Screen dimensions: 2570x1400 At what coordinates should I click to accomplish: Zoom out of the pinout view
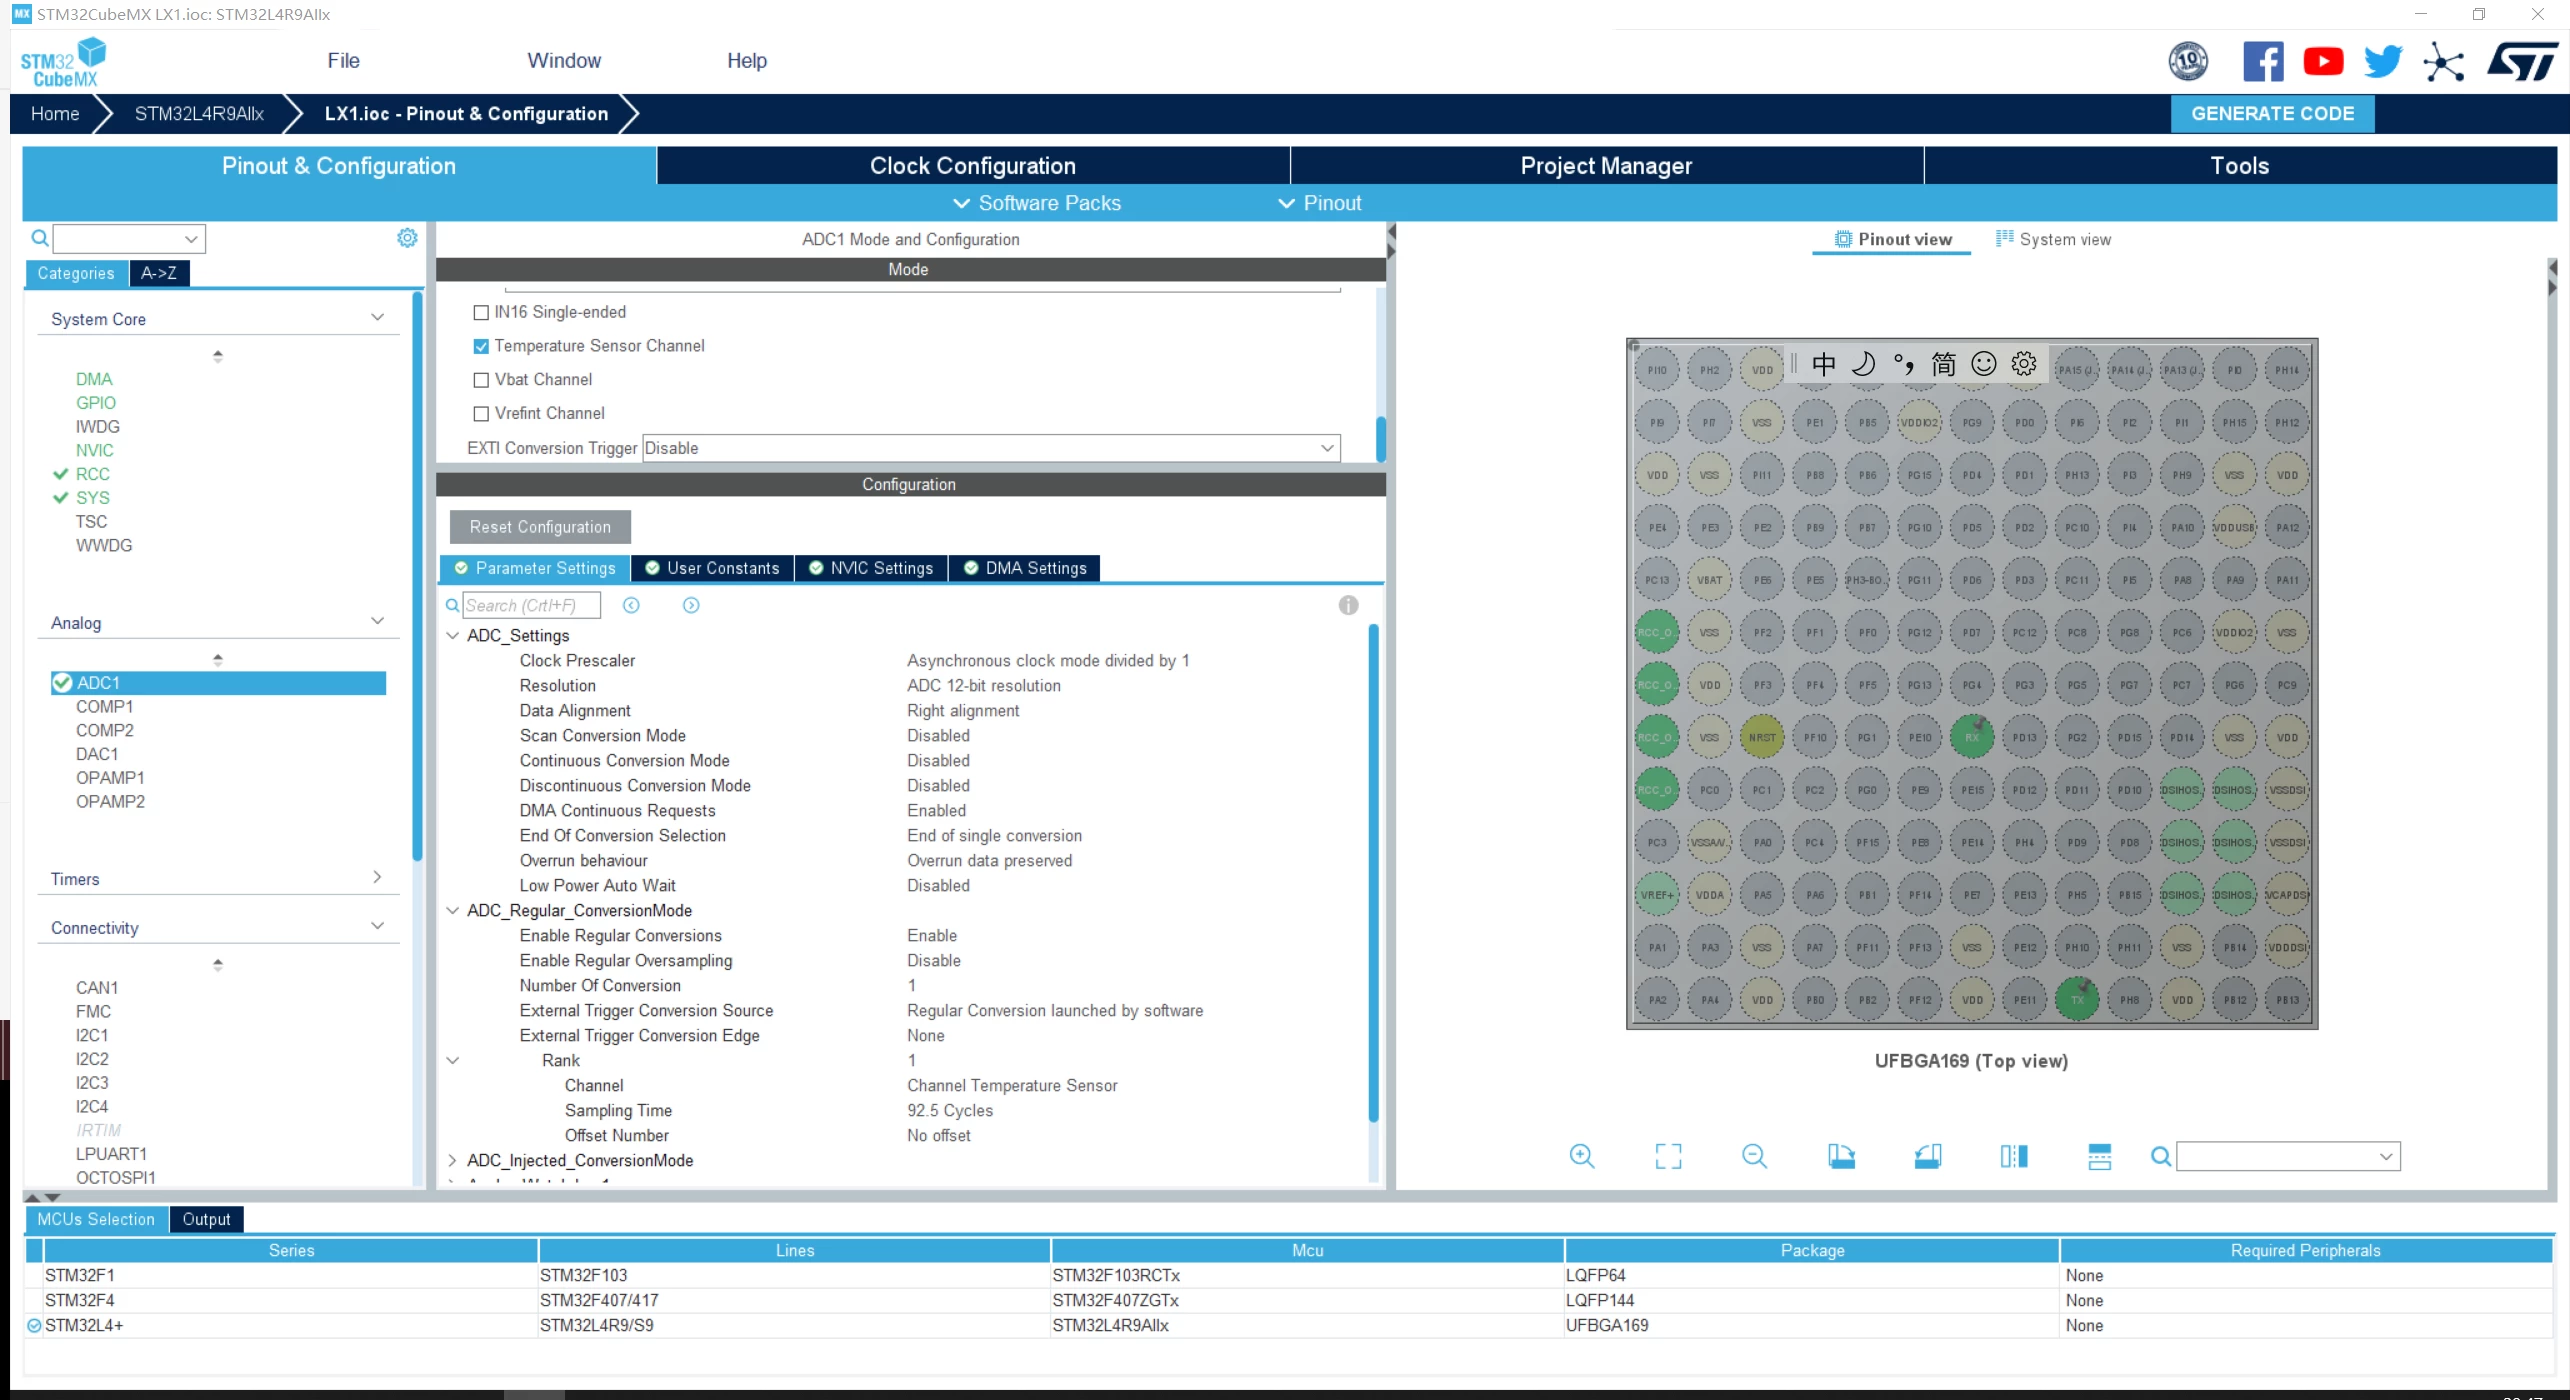coord(1754,1156)
